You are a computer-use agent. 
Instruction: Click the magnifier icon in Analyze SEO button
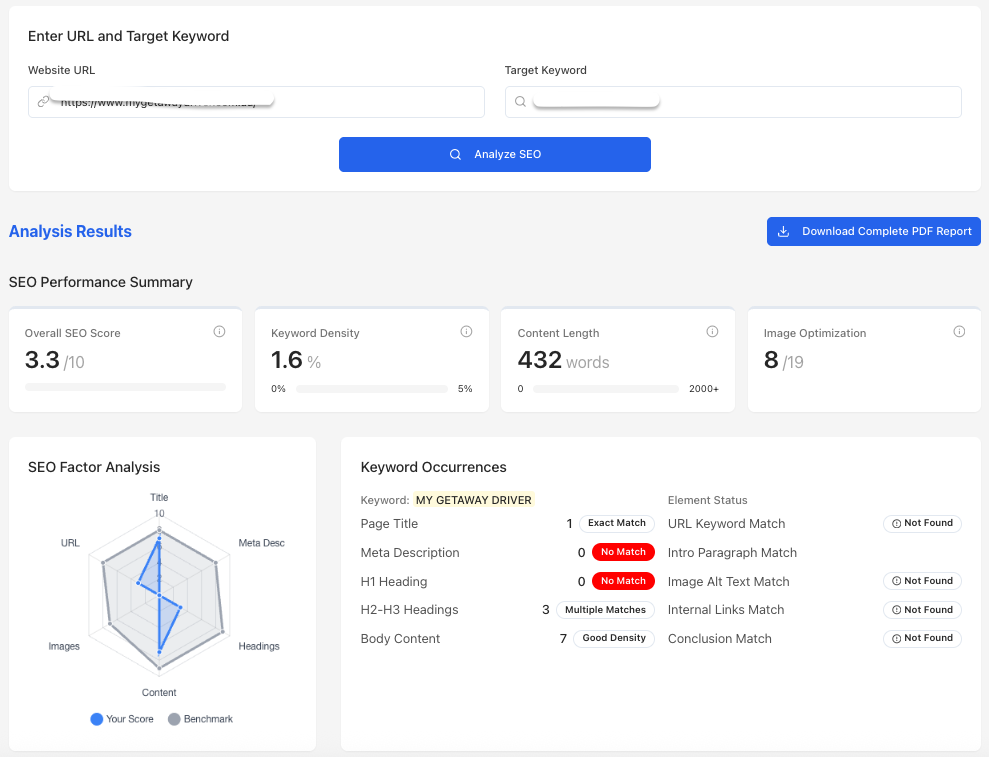click(x=455, y=154)
